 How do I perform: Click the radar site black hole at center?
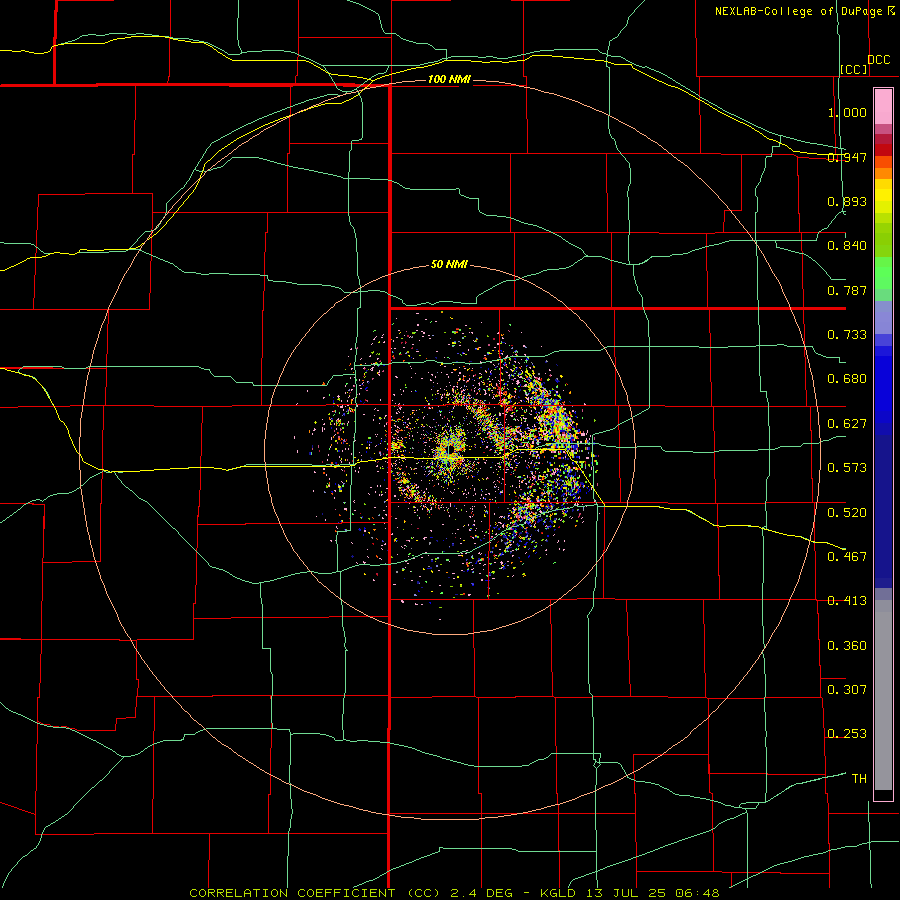click(x=452, y=448)
